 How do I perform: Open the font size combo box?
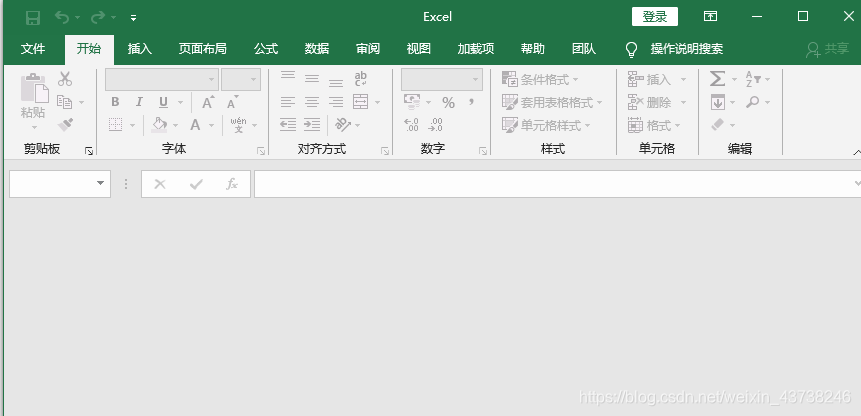pos(241,80)
